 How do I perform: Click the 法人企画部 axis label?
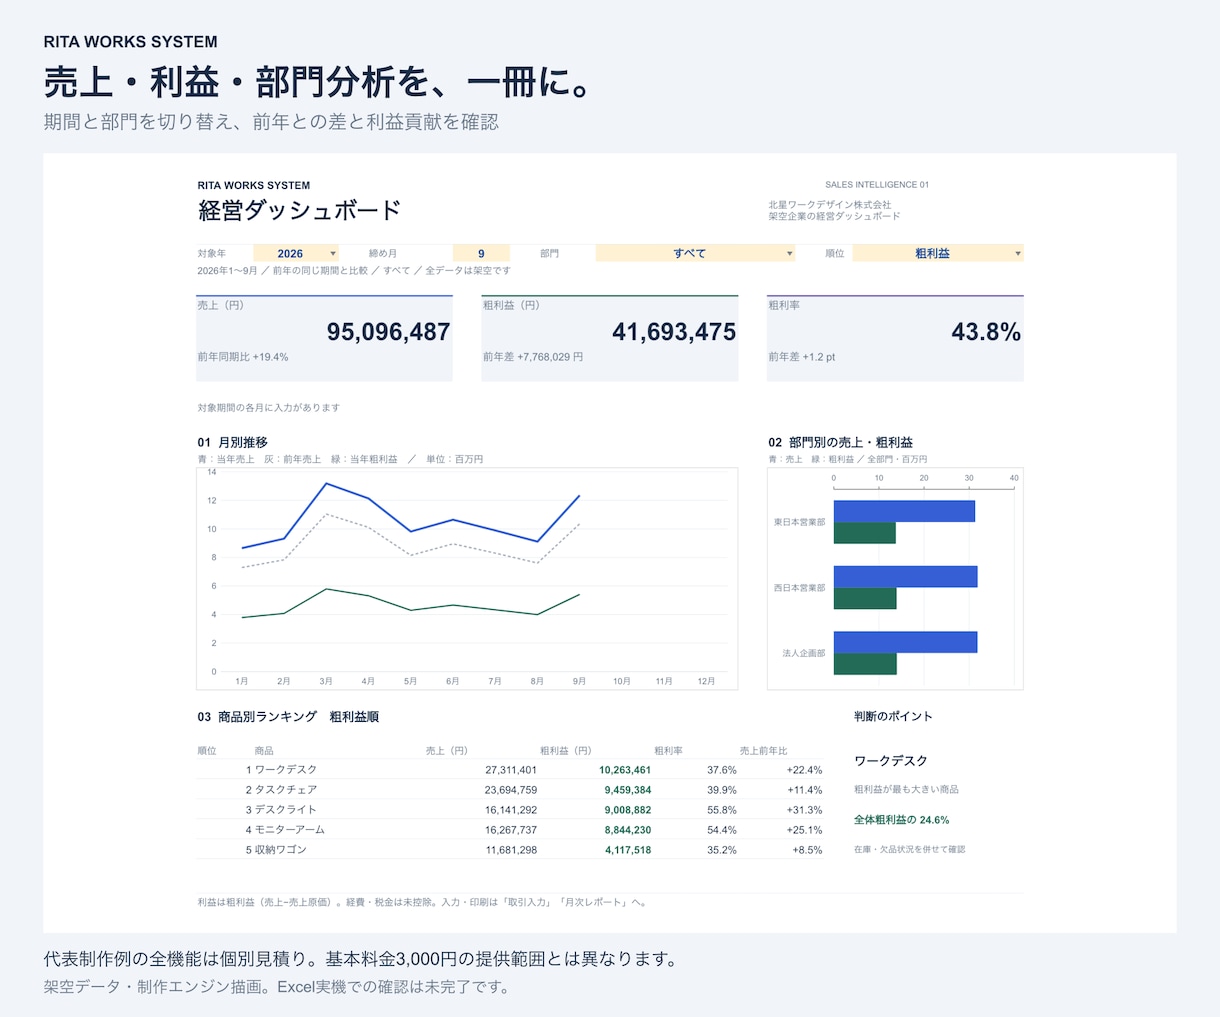point(804,653)
